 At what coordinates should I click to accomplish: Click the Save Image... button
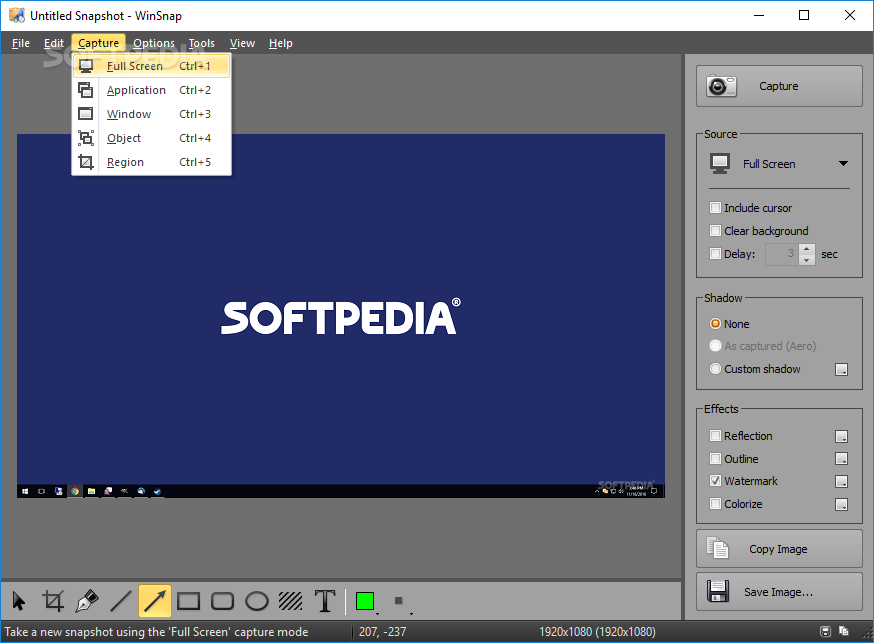pos(779,592)
